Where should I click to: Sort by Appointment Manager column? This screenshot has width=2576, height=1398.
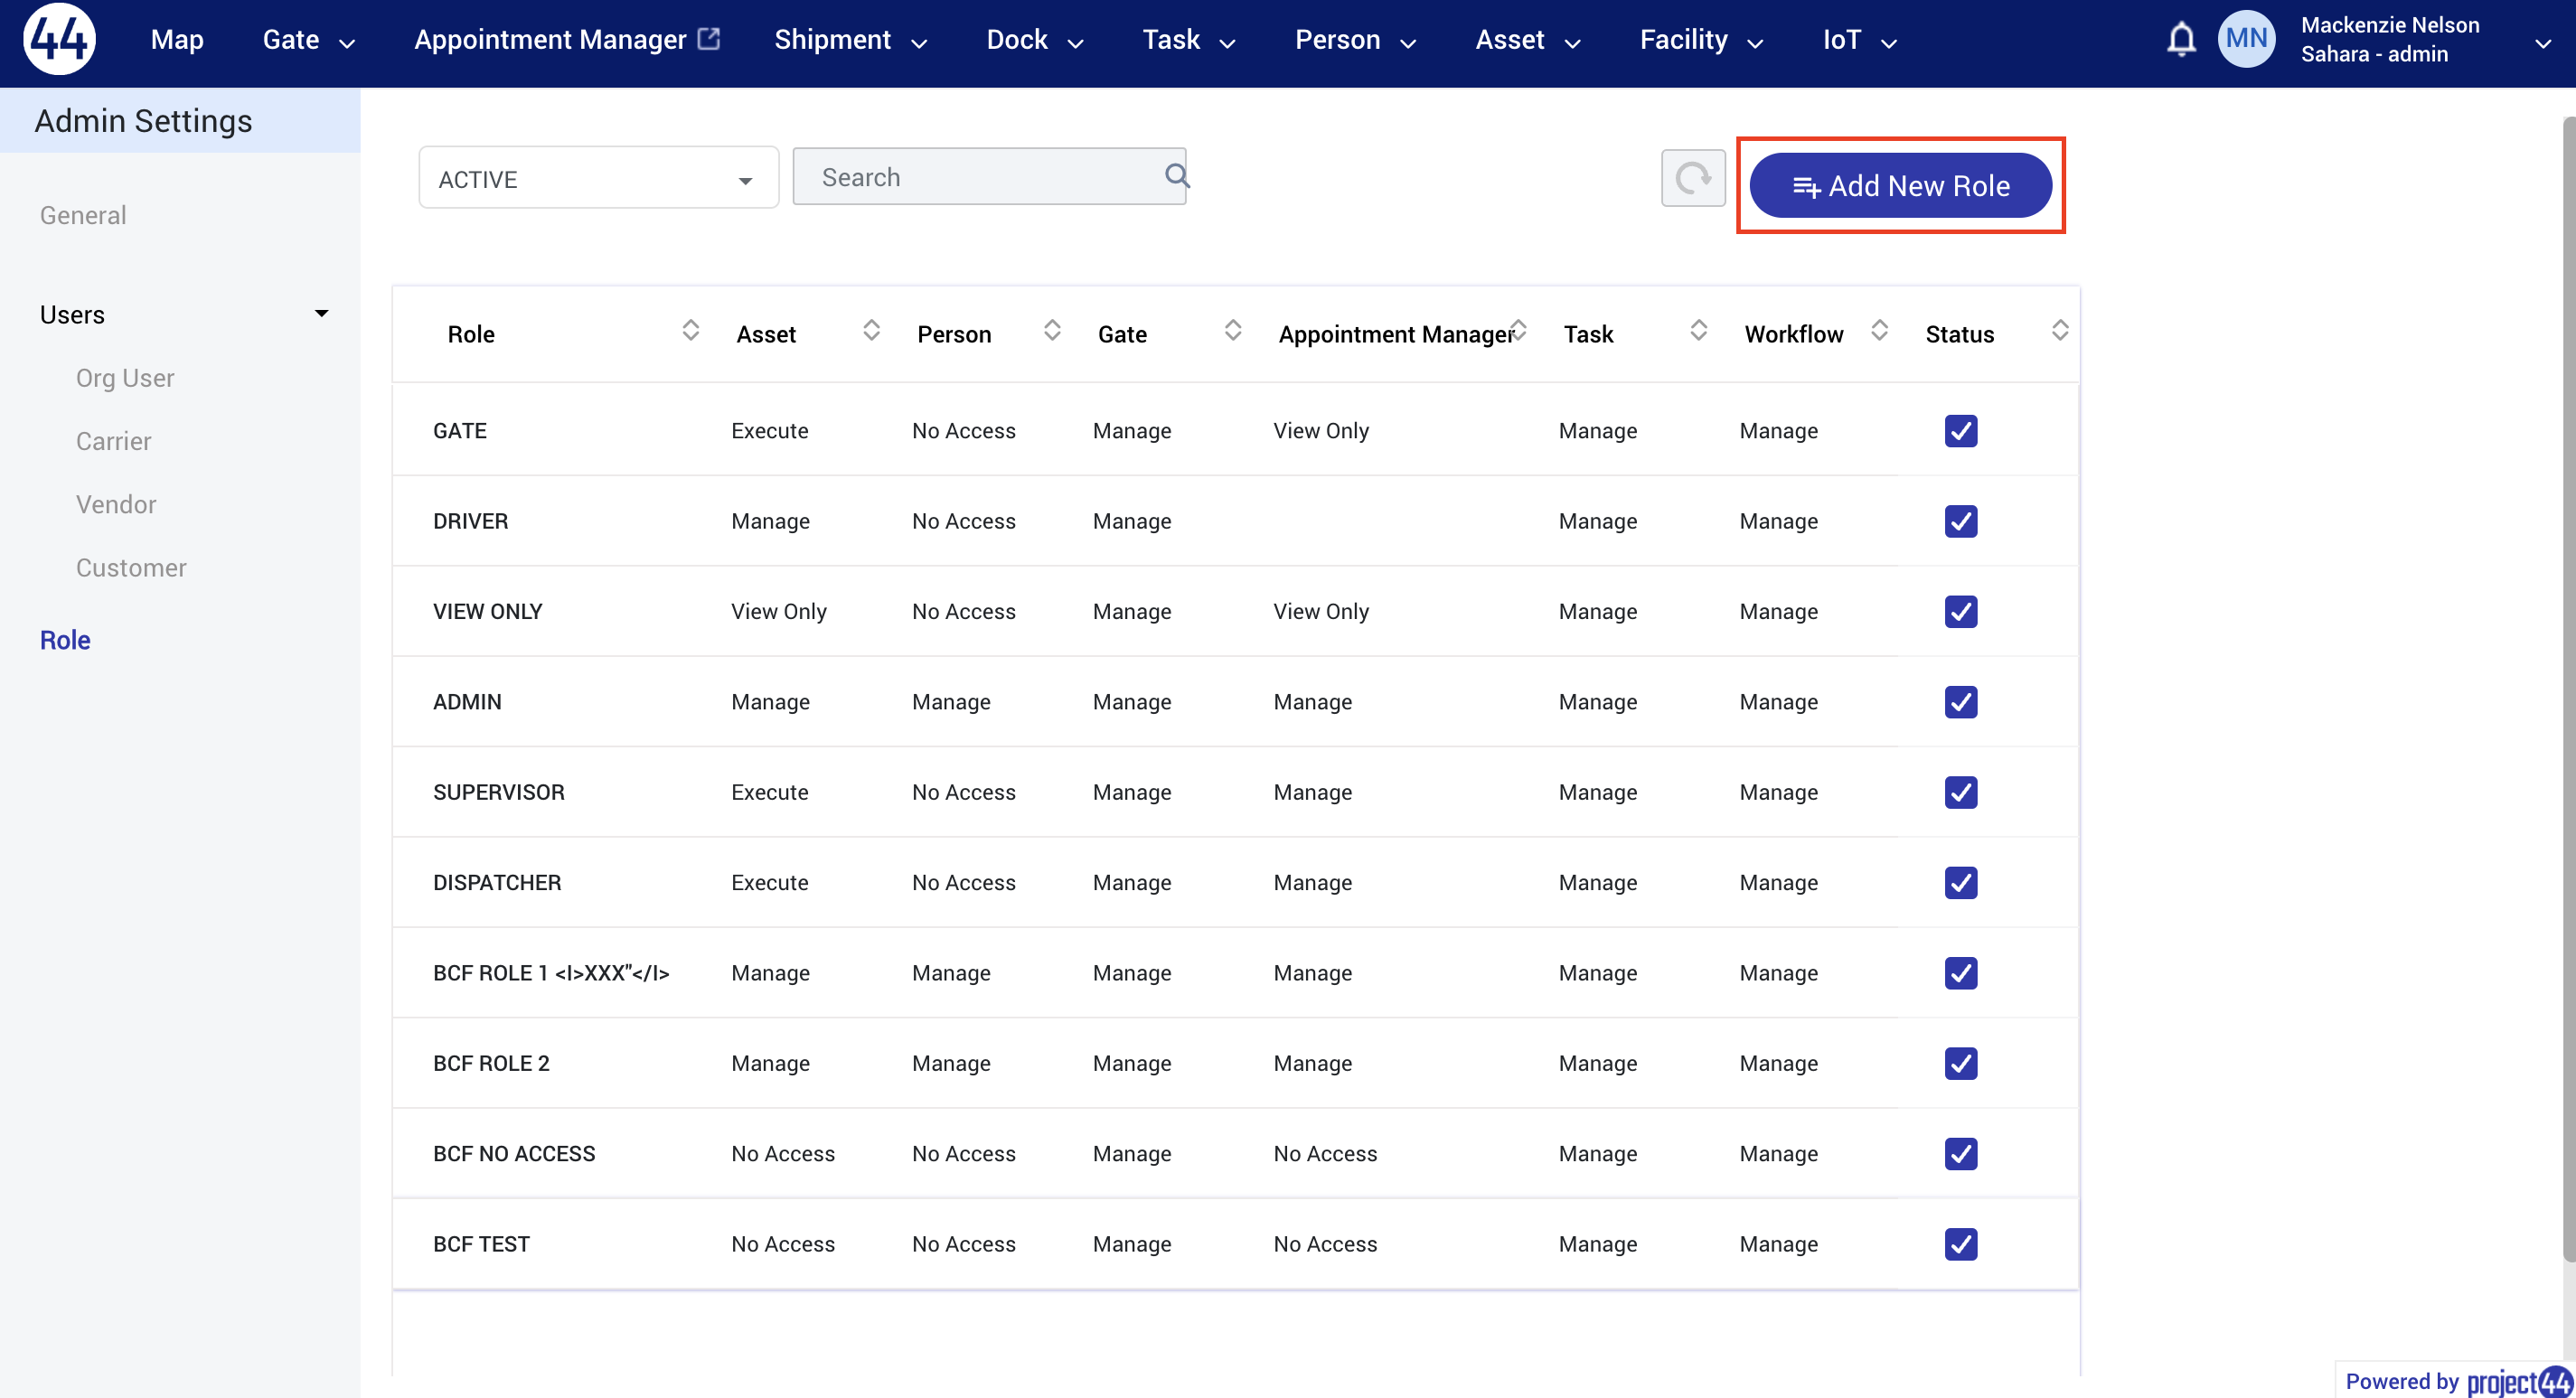tap(1518, 330)
